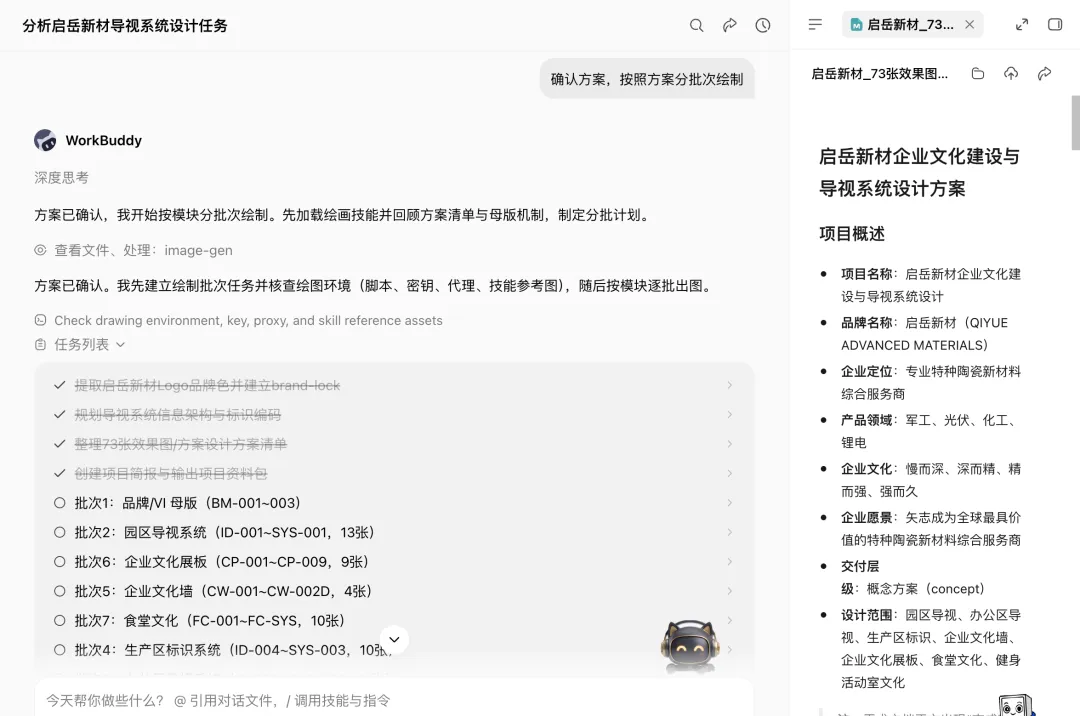The height and width of the screenshot is (716, 1080).
Task: Toggle the side panel layout icon
Action: (x=1055, y=25)
